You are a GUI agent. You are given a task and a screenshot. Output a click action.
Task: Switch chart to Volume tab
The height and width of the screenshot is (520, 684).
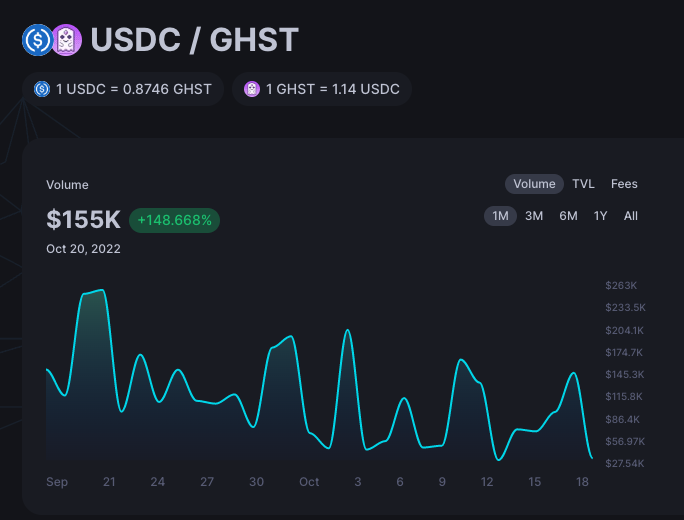pyautogui.click(x=534, y=184)
